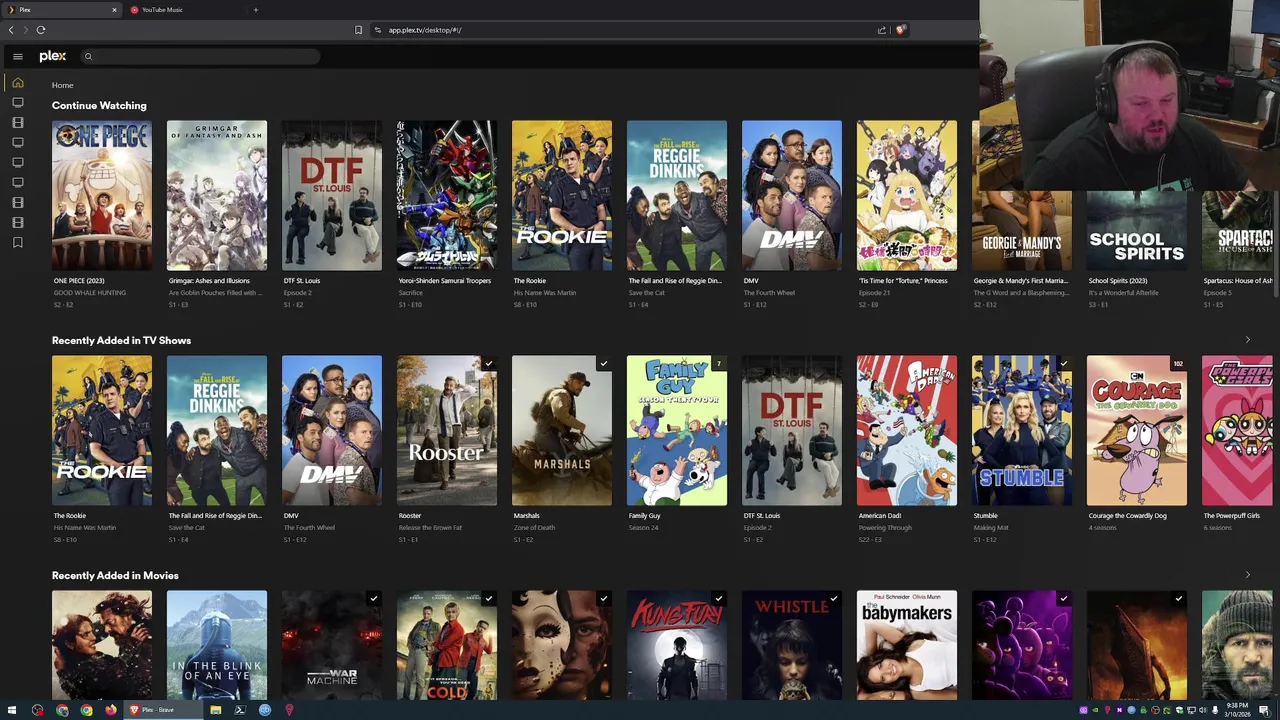Click the search magnifier icon
The height and width of the screenshot is (720, 1280).
[x=88, y=57]
